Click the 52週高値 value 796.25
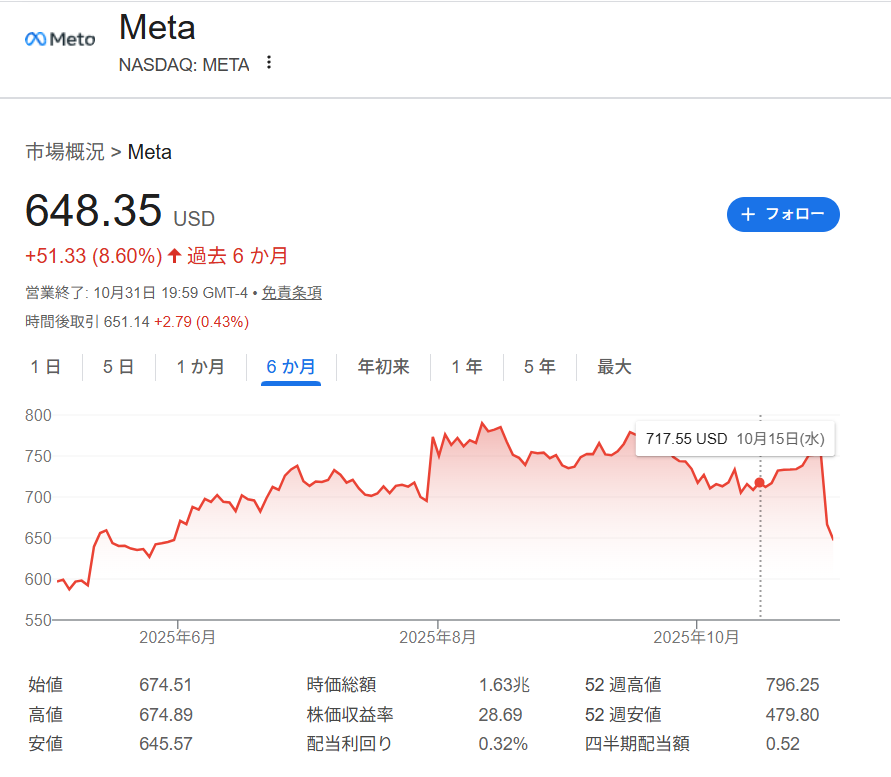Screen dimensions: 891x777 (x=792, y=685)
